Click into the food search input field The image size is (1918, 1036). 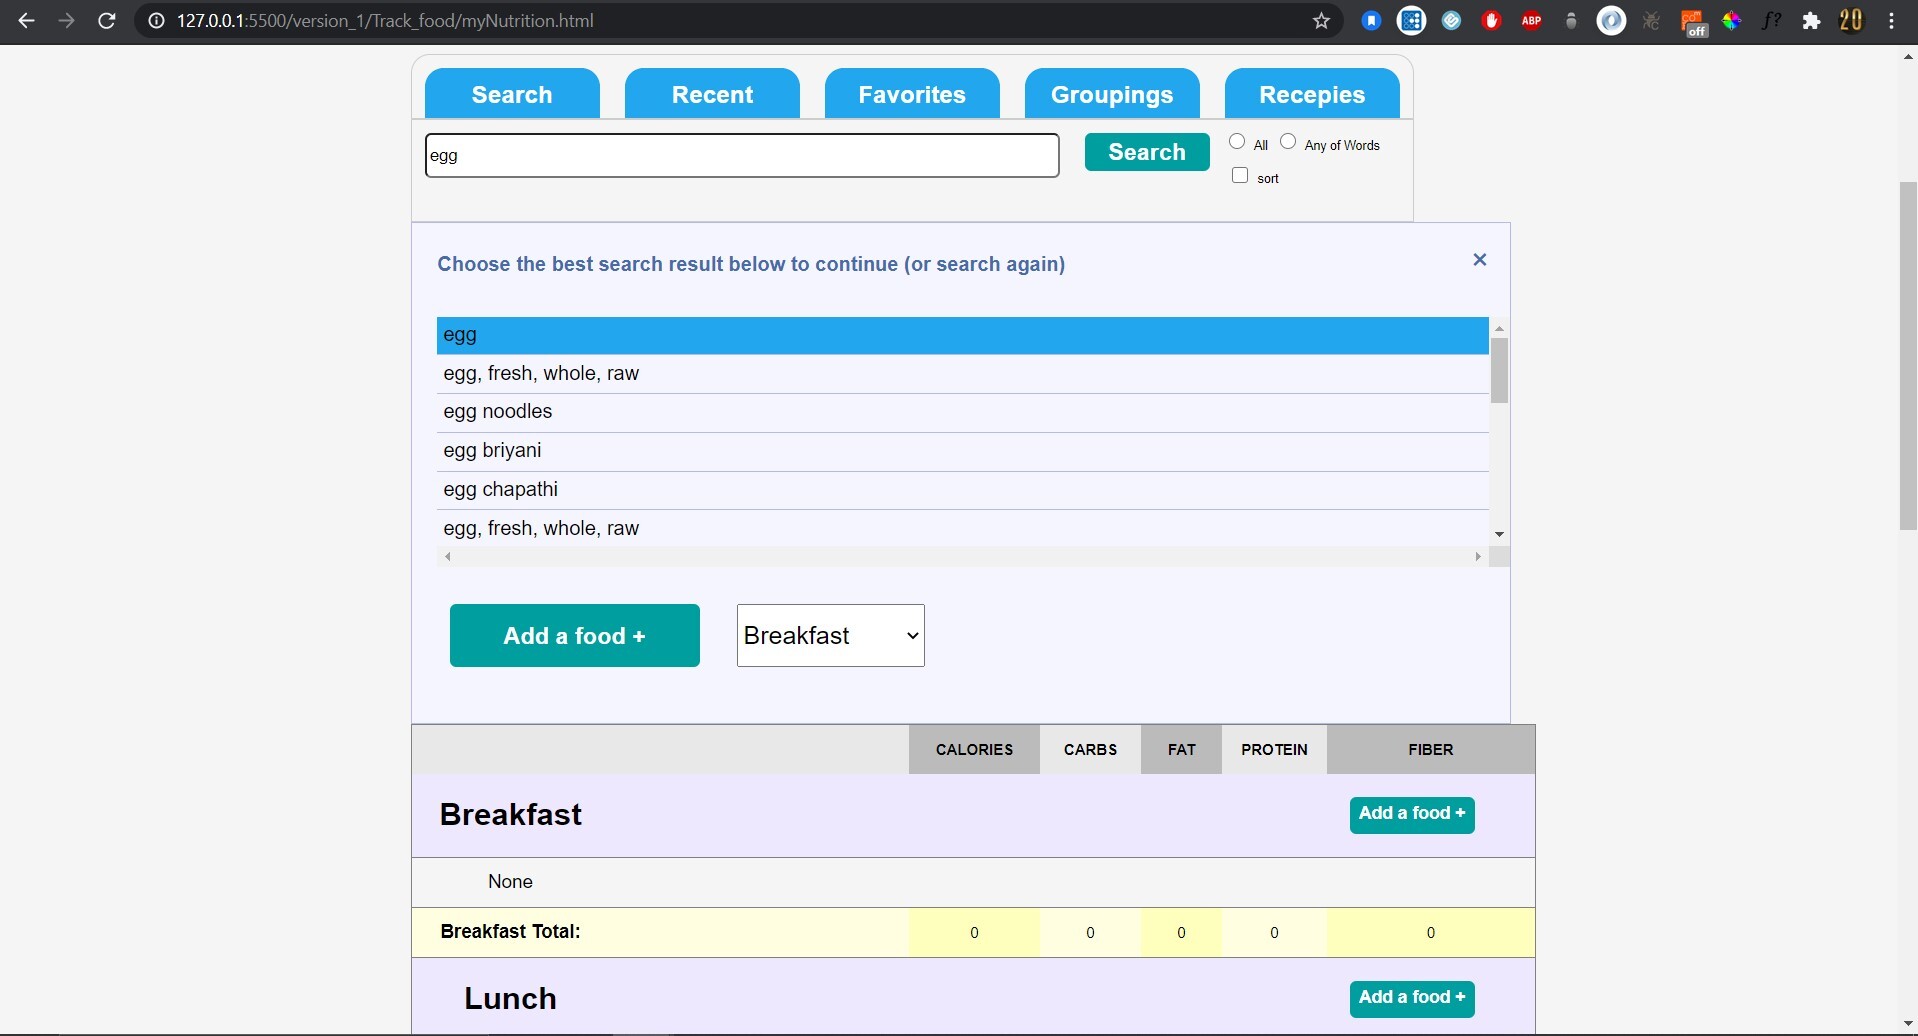742,156
